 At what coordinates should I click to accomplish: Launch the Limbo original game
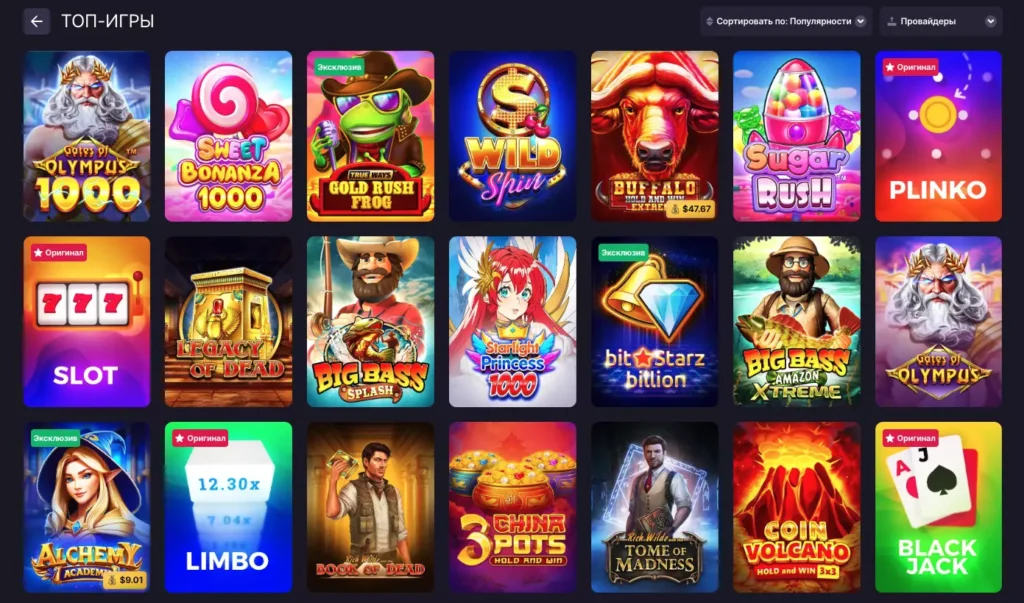pyautogui.click(x=229, y=508)
